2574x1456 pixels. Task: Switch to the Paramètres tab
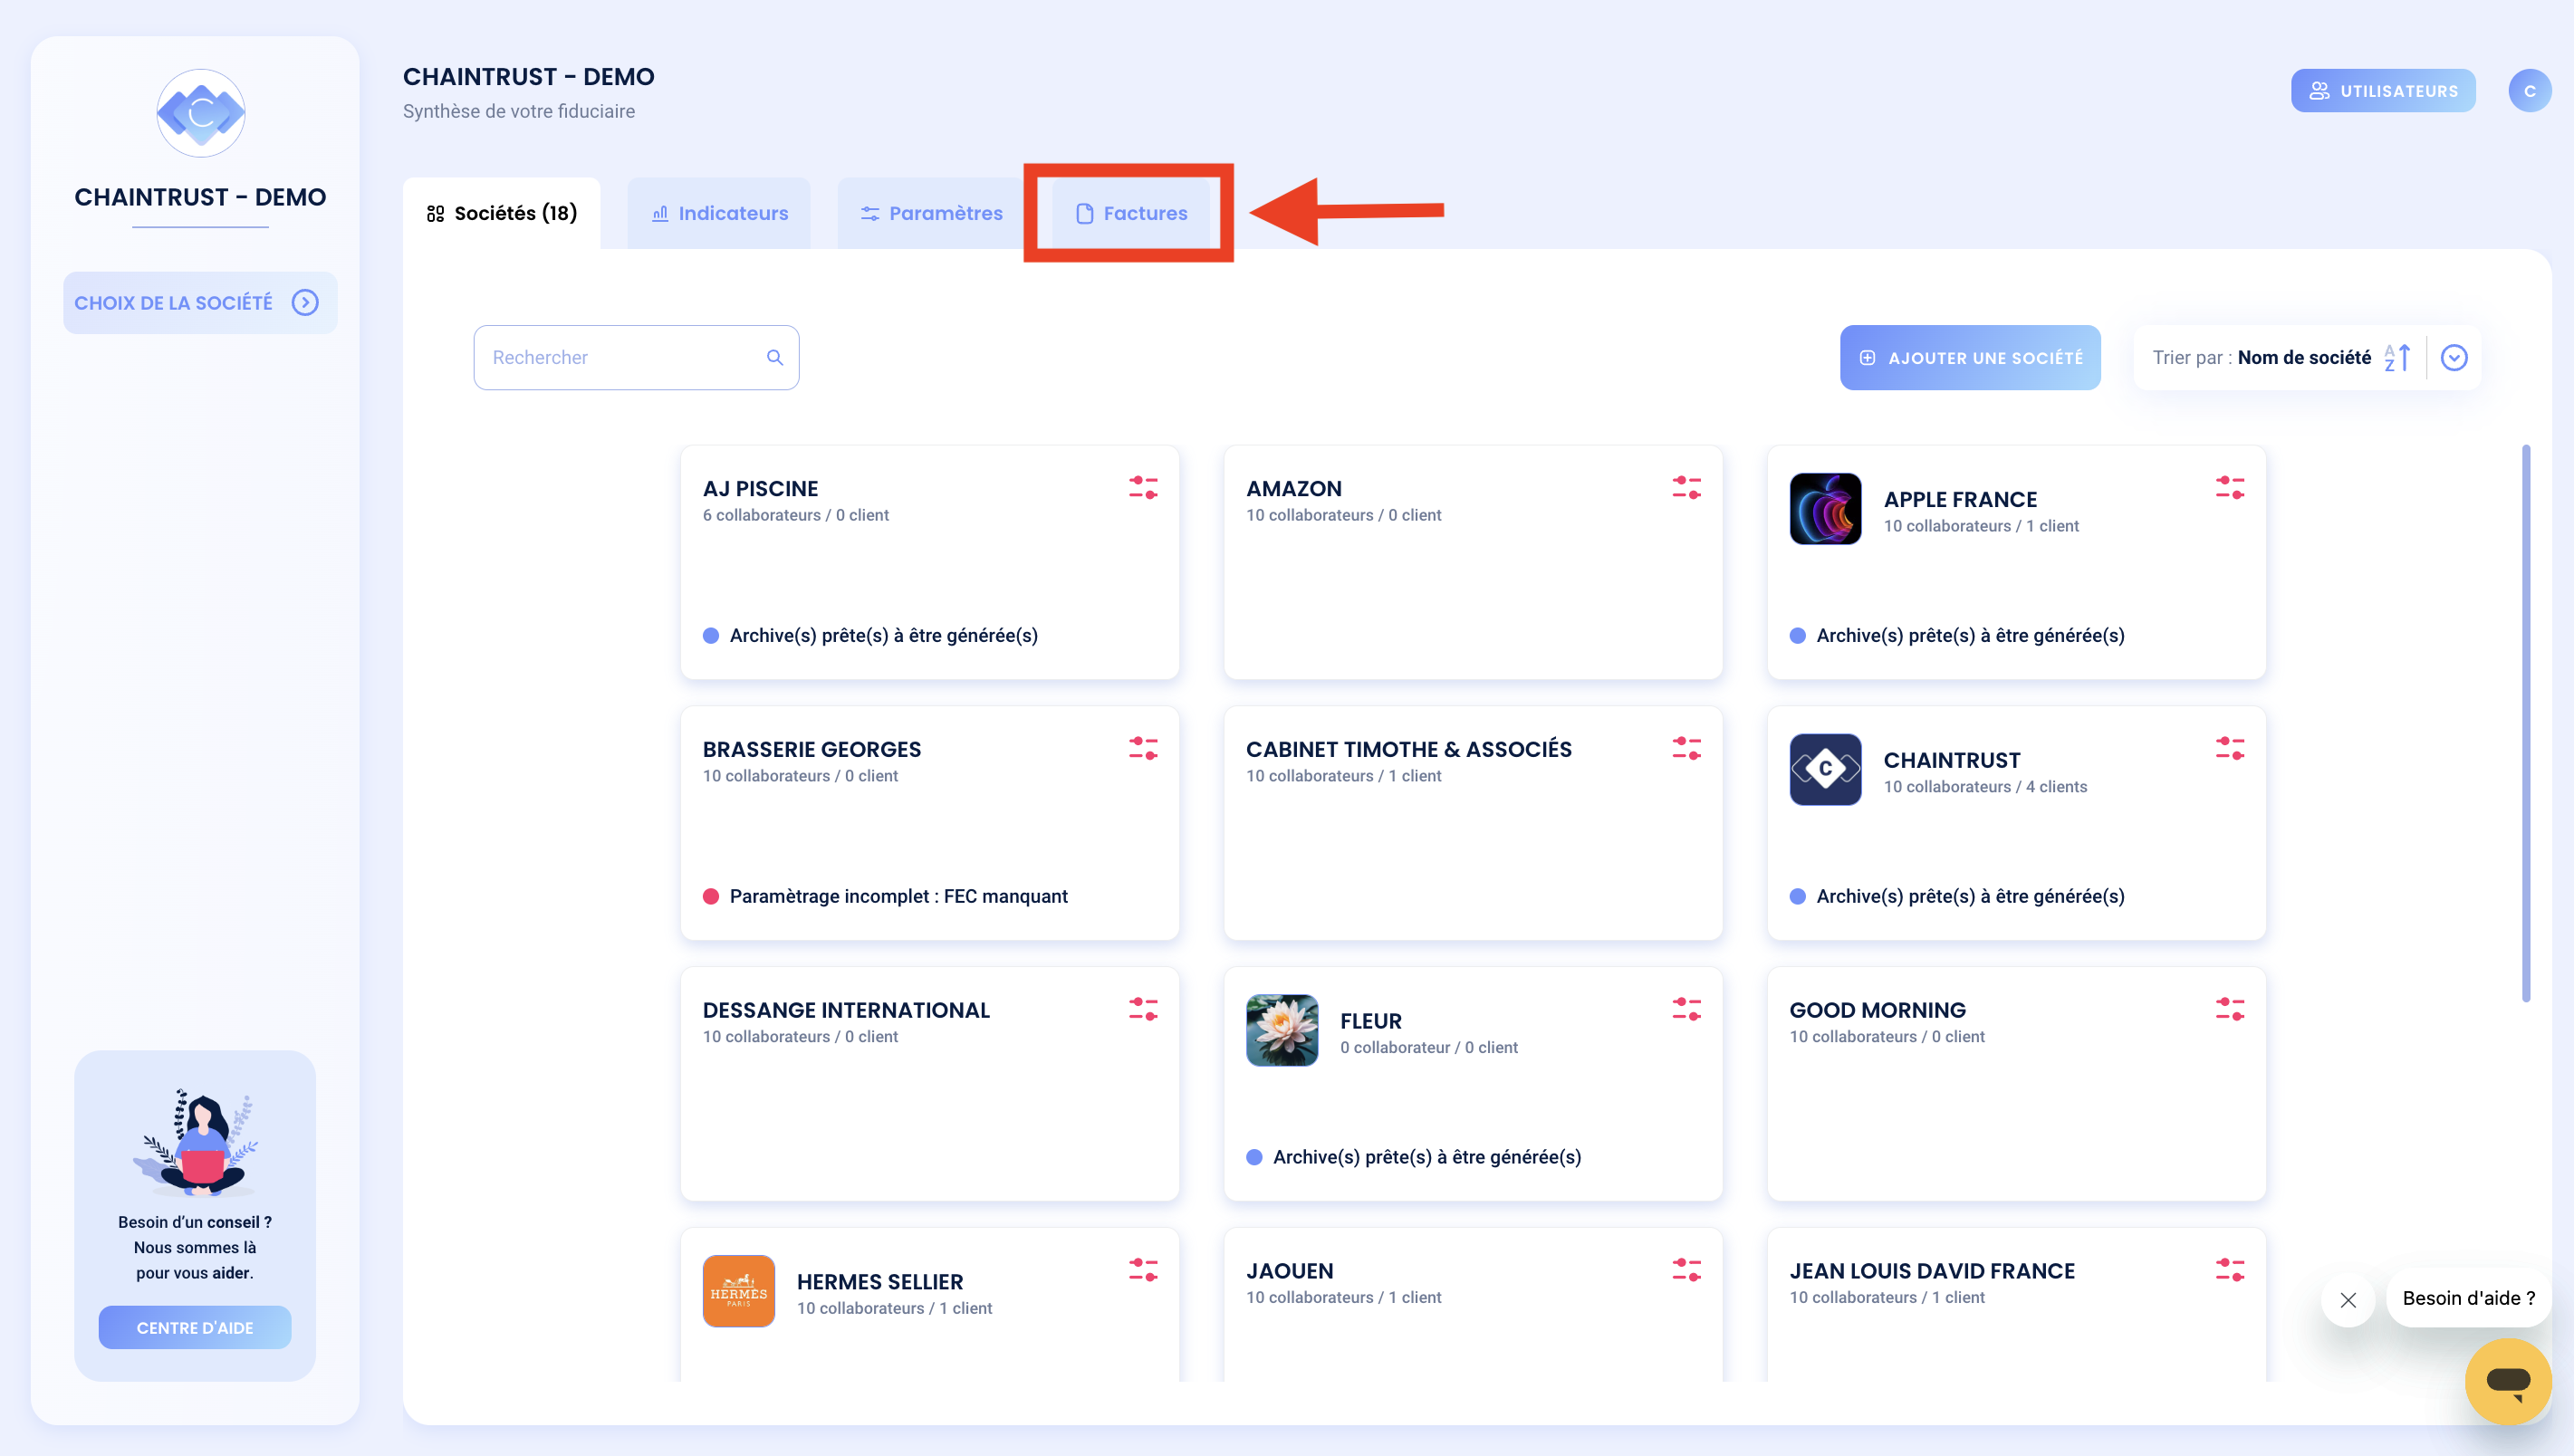(931, 213)
